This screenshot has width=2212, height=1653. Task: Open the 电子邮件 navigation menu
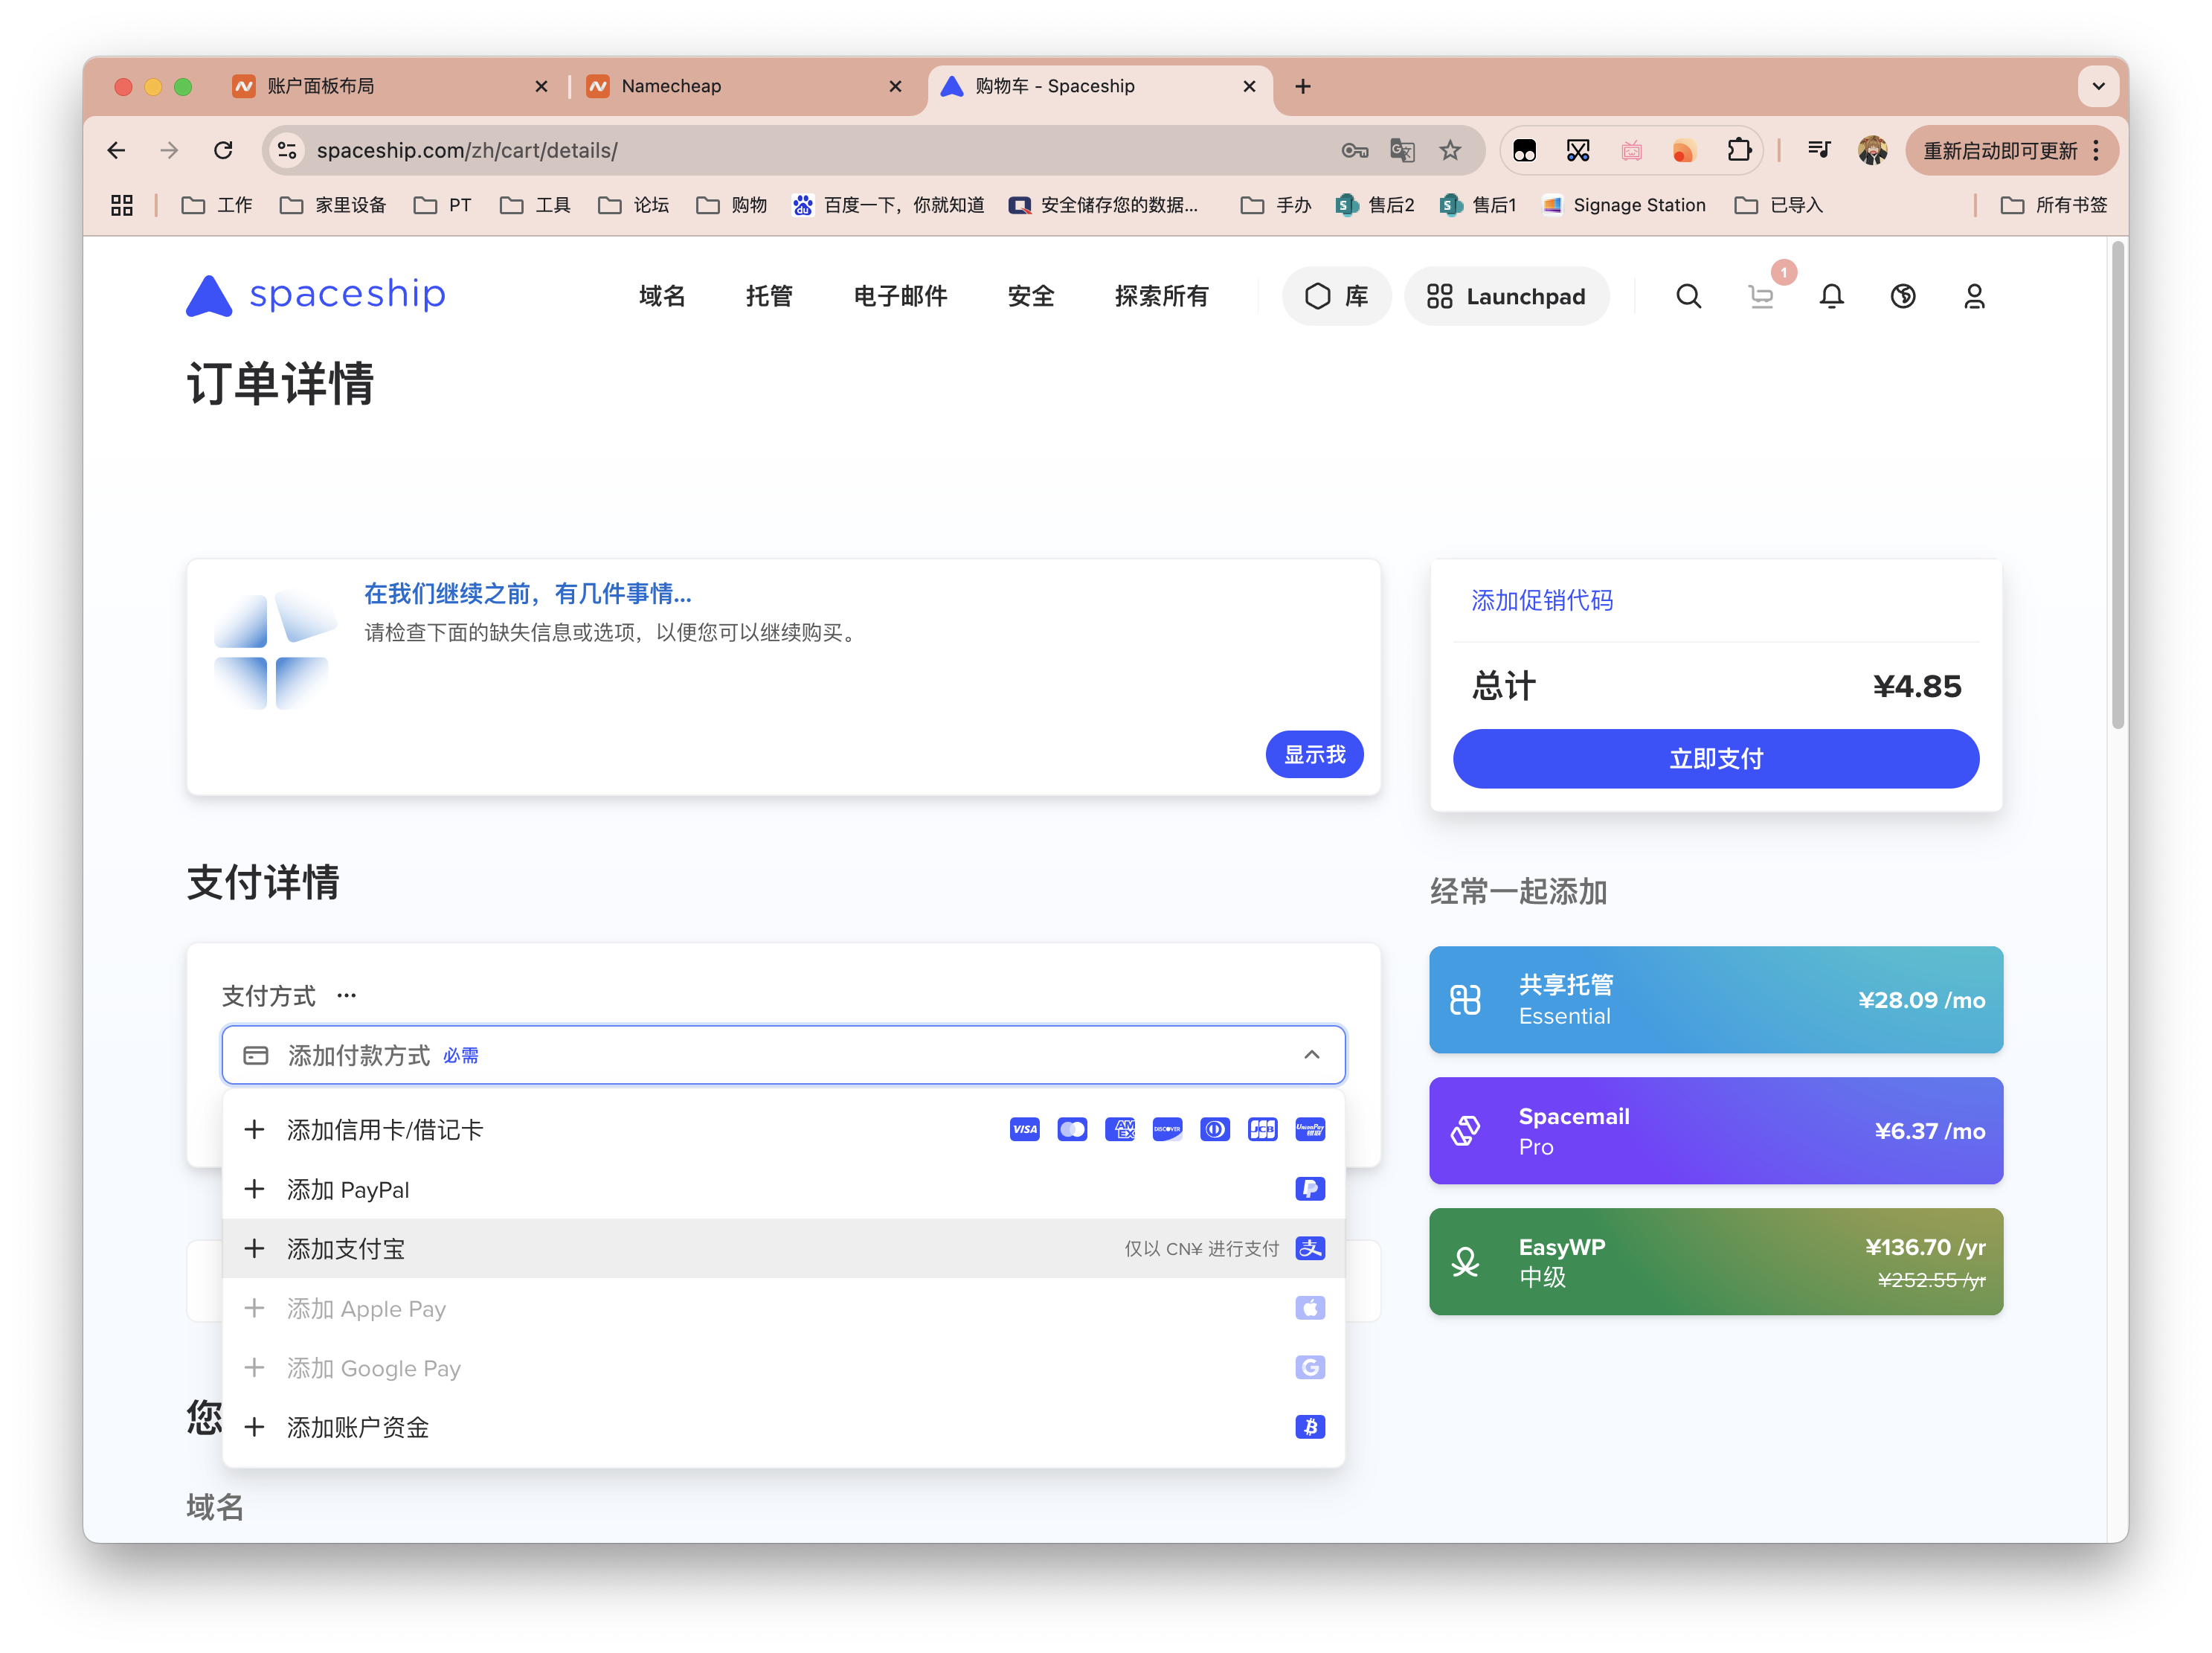pos(900,296)
